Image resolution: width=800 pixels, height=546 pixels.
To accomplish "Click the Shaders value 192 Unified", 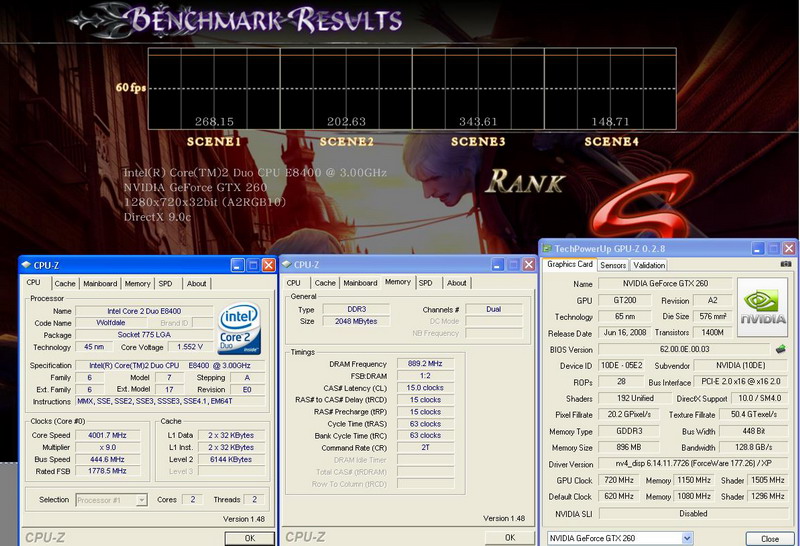I will (635, 399).
